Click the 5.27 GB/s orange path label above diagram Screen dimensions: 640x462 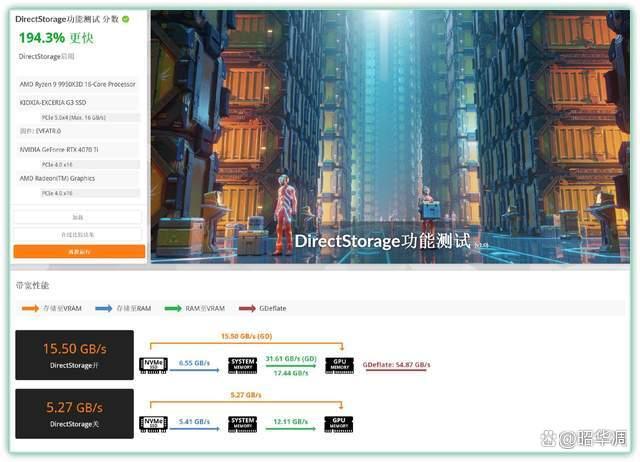point(246,395)
